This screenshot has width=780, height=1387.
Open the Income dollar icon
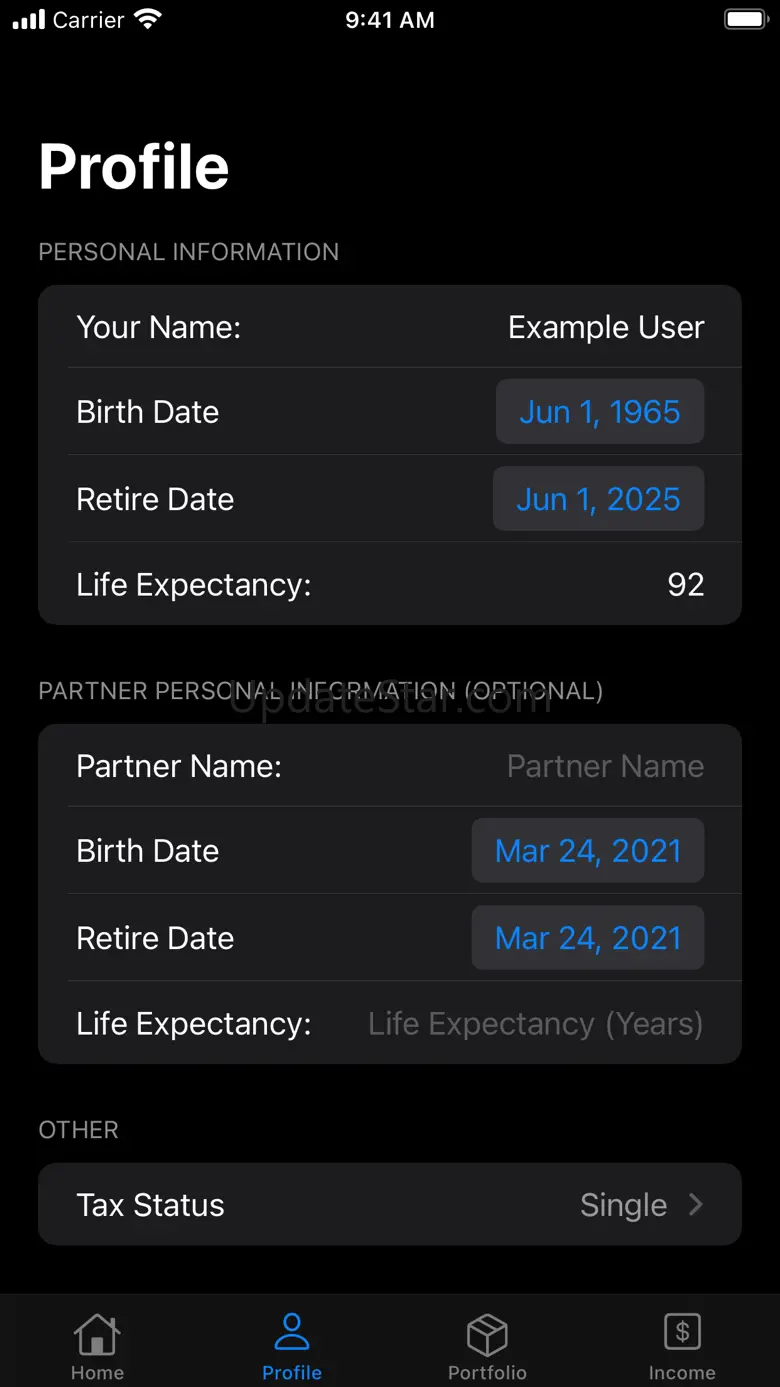click(x=682, y=1332)
